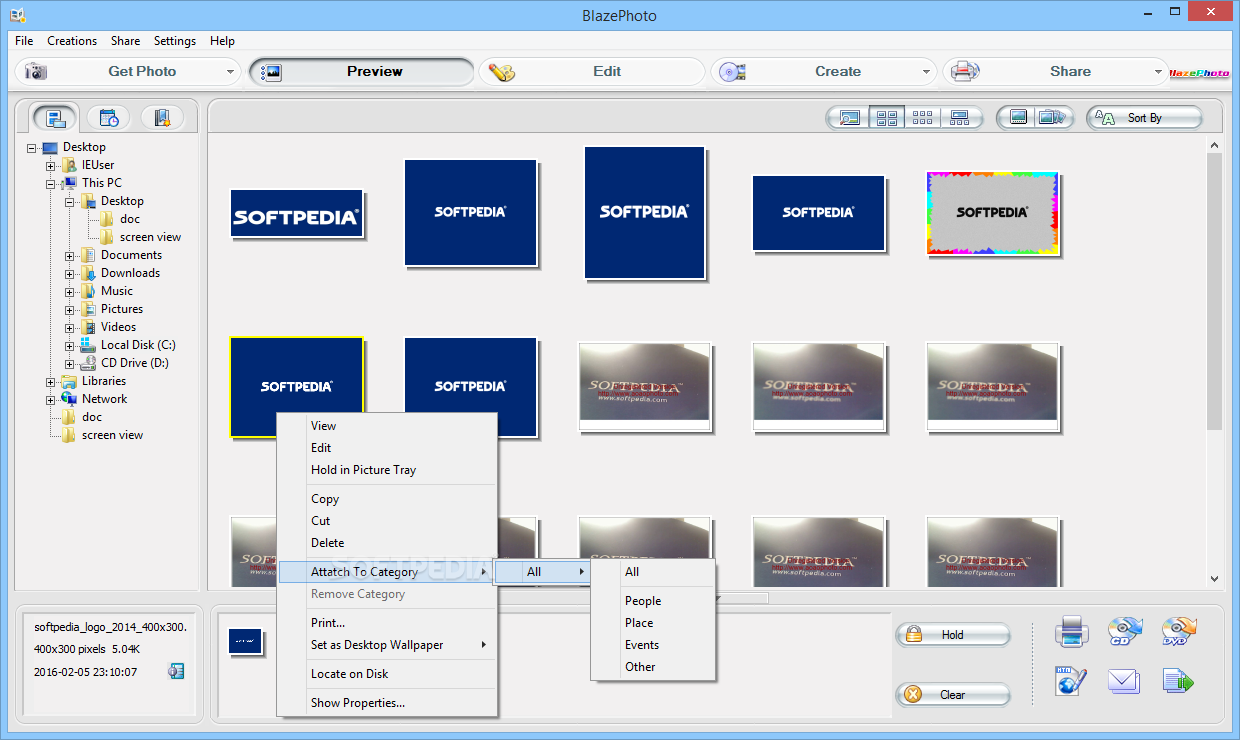The height and width of the screenshot is (740, 1240).
Task: Collapse the This PC tree node
Action: [x=51, y=183]
